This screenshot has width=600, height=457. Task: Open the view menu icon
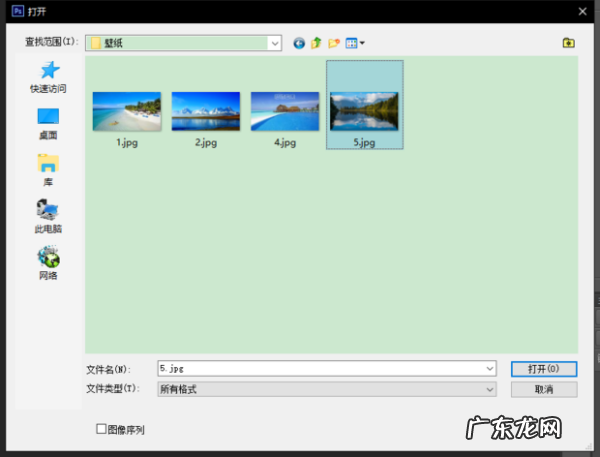click(355, 43)
